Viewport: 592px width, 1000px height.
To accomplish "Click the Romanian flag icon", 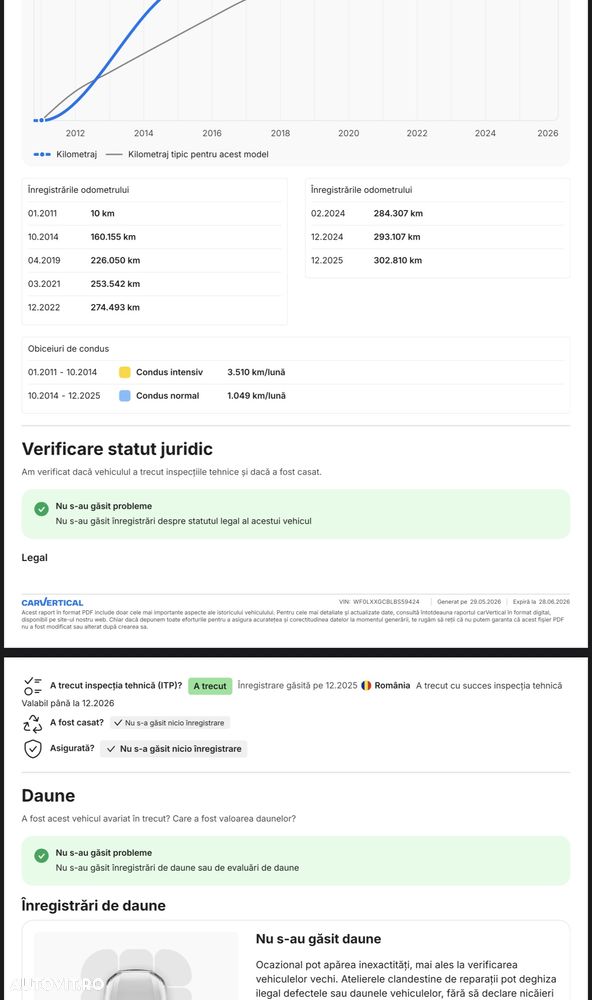I will 366,686.
